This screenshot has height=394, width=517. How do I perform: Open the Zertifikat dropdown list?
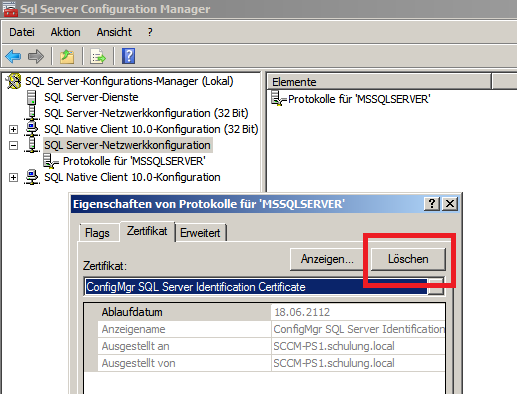pyautogui.click(x=436, y=287)
